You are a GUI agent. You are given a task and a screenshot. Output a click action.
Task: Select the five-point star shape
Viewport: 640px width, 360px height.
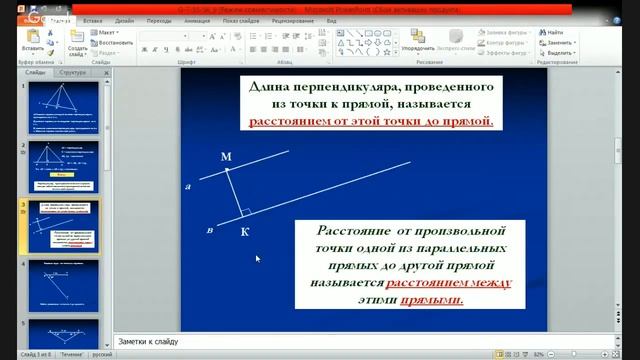pos(387,52)
